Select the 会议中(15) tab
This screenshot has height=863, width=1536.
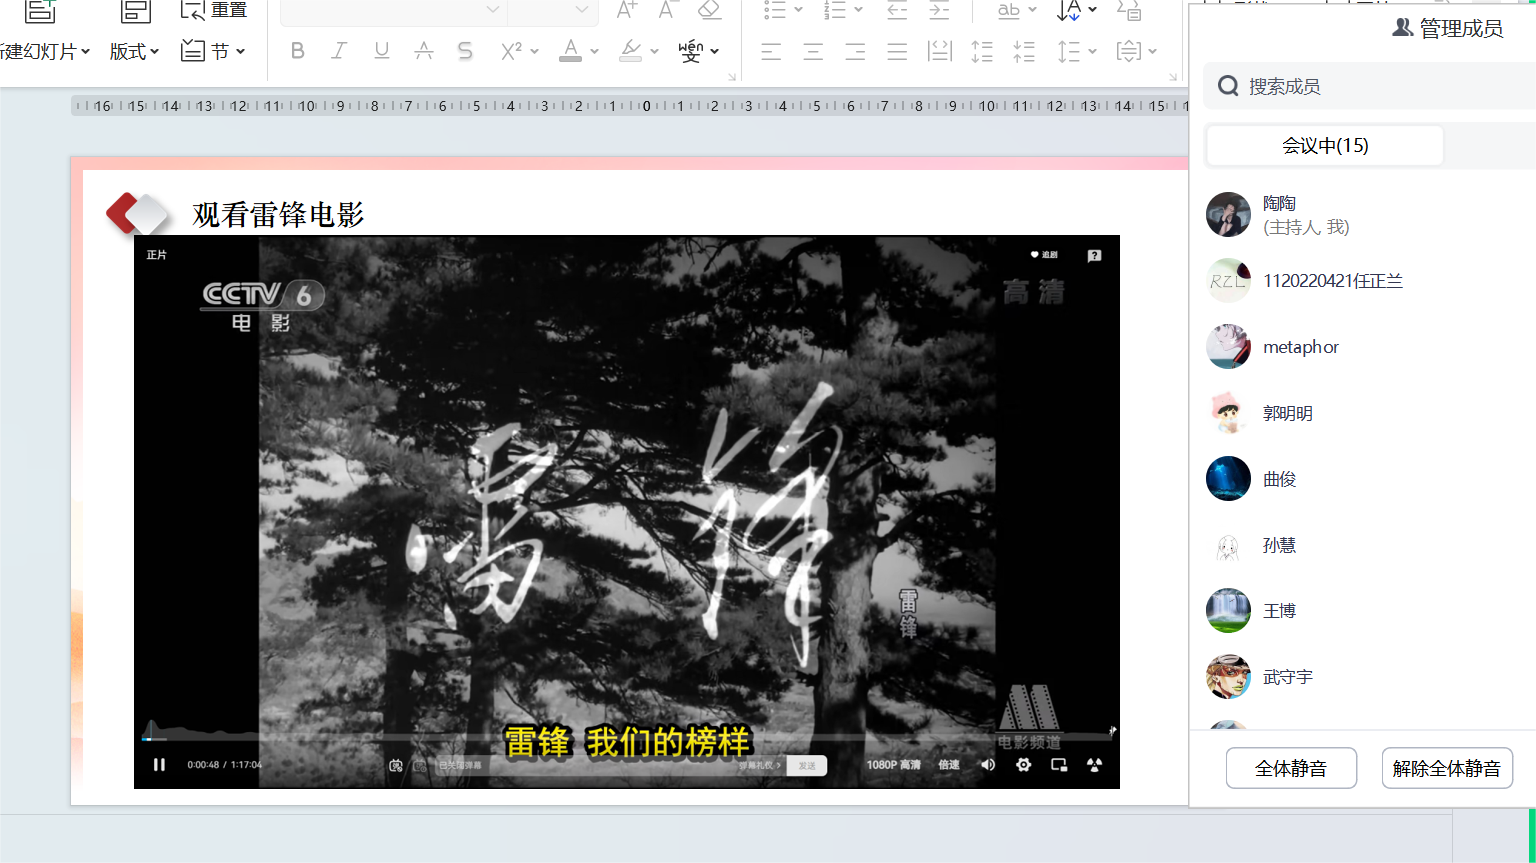point(1325,146)
